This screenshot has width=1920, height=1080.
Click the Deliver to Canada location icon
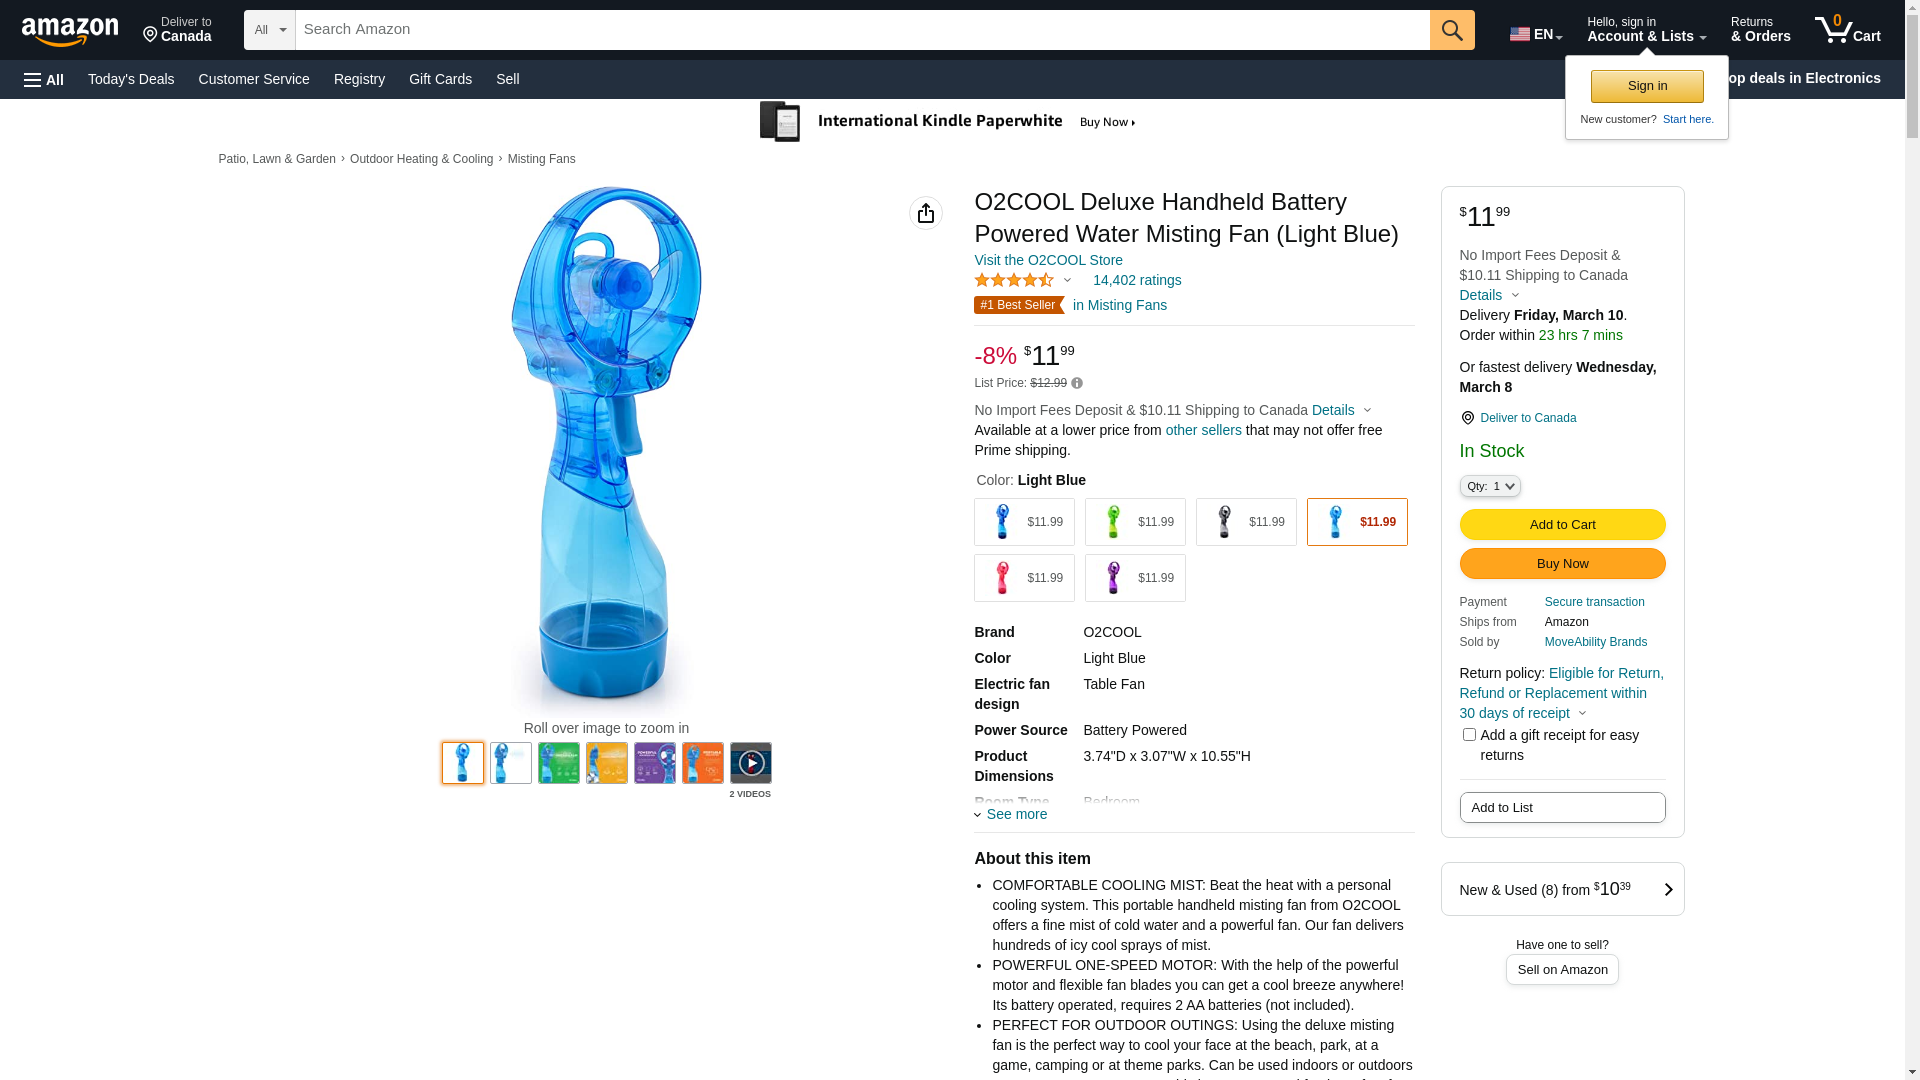pos(1467,418)
